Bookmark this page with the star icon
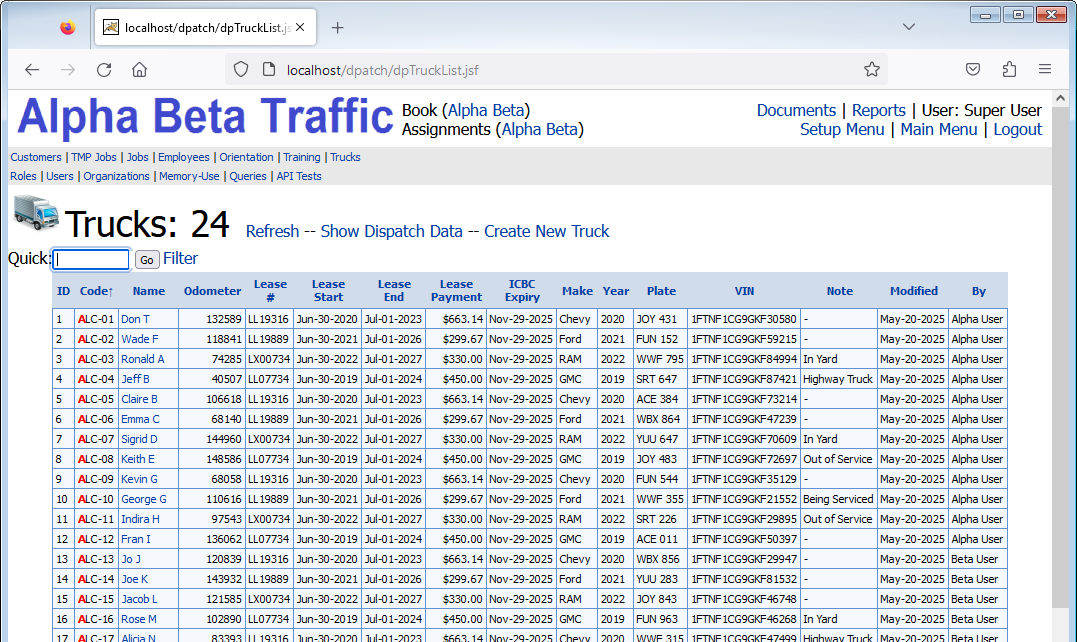 click(x=872, y=70)
